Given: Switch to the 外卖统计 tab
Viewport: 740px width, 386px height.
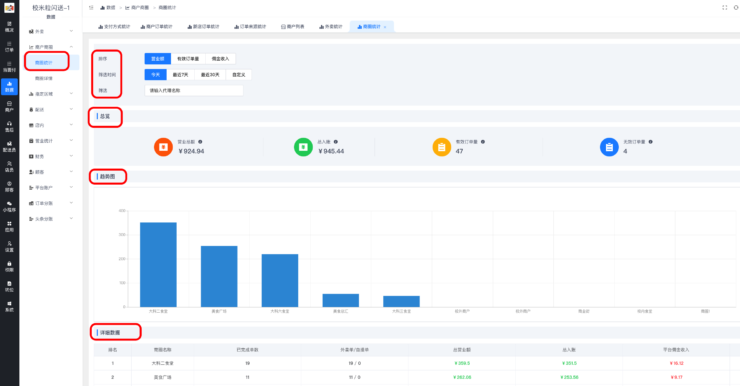Looking at the screenshot, I should pyautogui.click(x=330, y=27).
